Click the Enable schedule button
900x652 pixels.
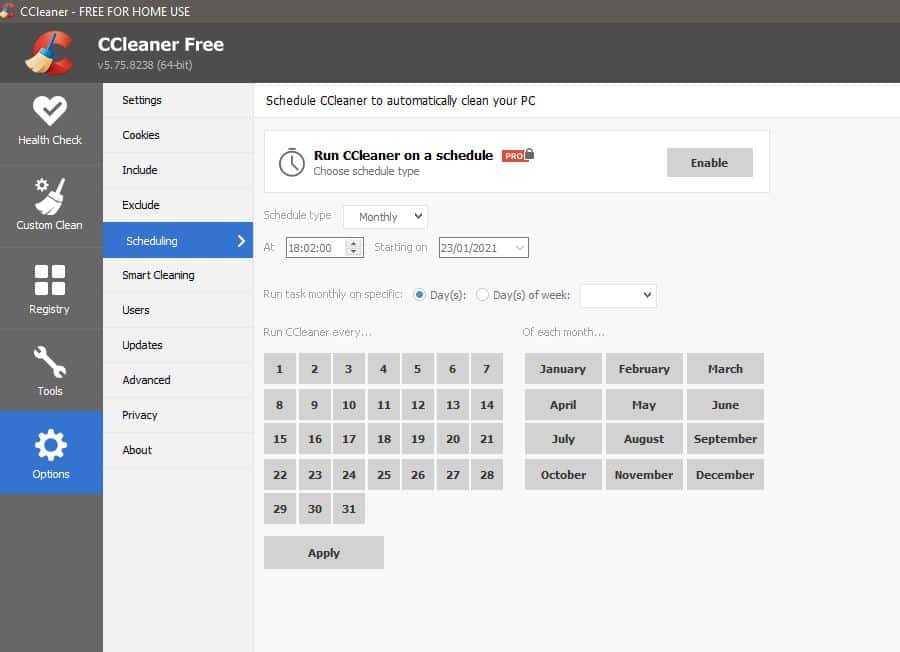(709, 162)
